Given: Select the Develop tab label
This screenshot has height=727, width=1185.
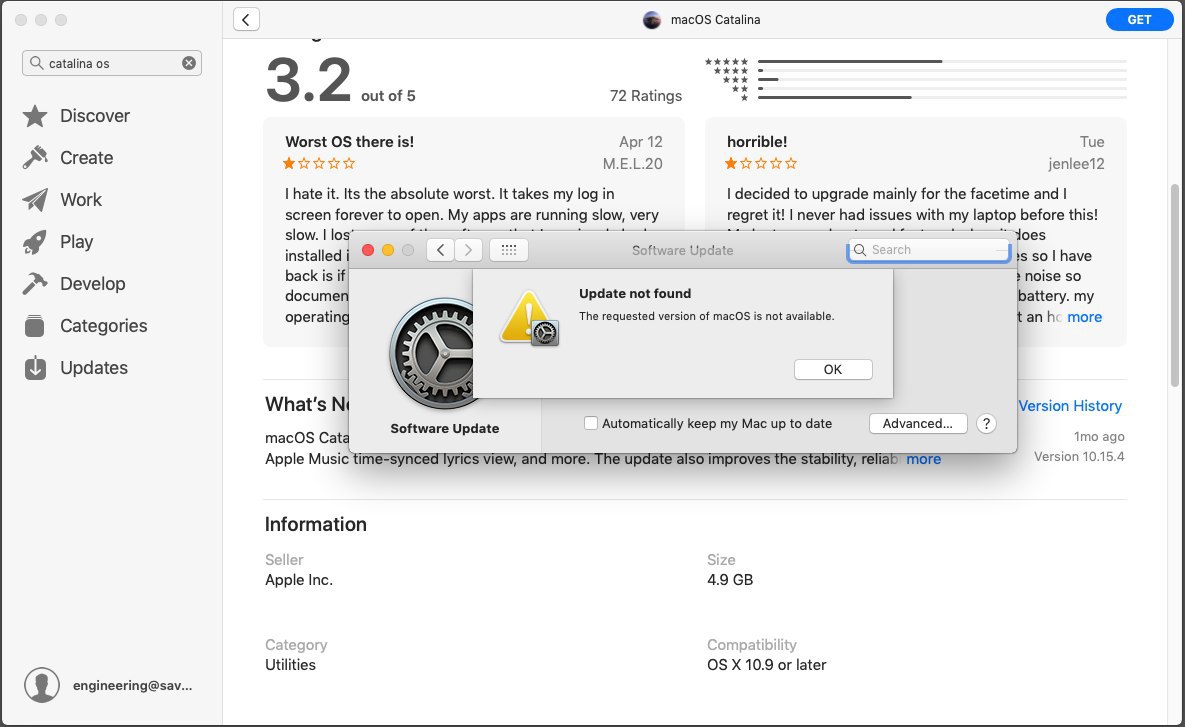Looking at the screenshot, I should 93,283.
